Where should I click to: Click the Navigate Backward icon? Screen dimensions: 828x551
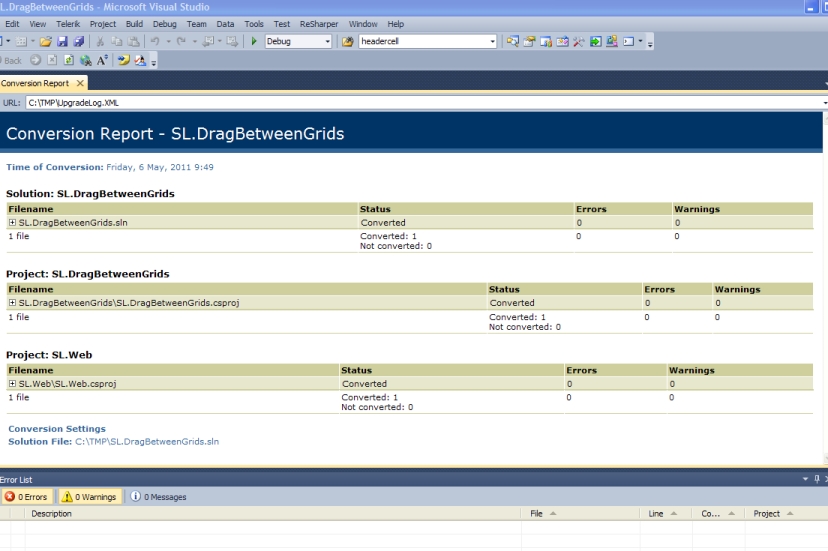tap(209, 41)
